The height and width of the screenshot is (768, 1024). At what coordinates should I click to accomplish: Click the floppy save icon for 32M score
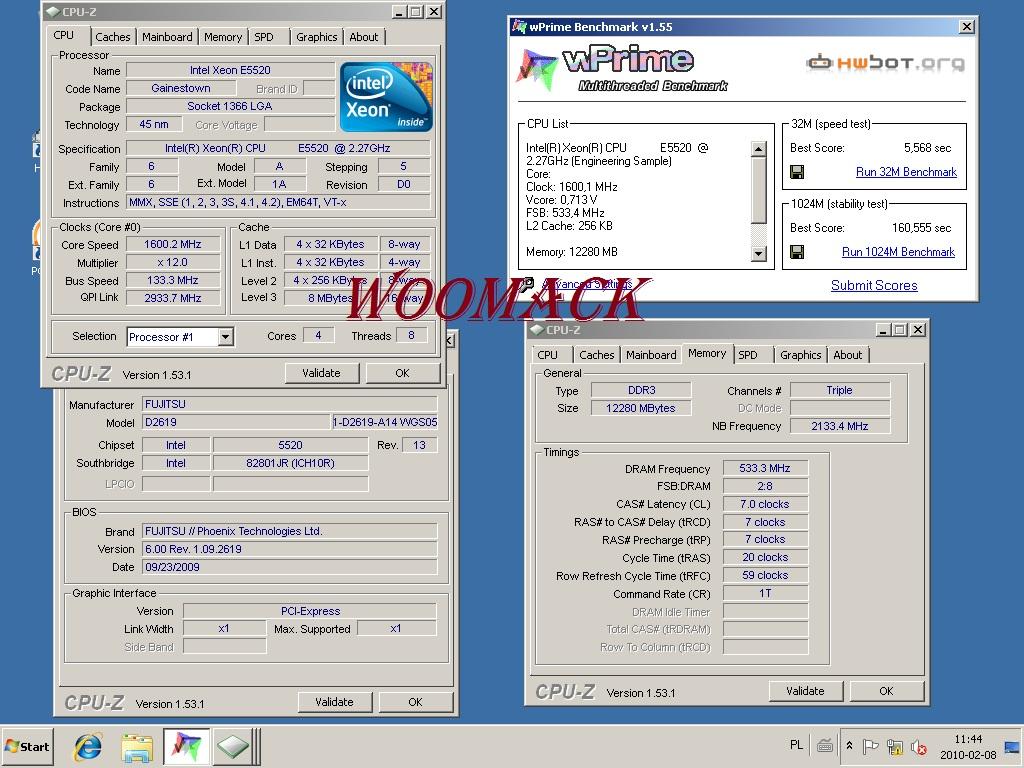[x=797, y=172]
